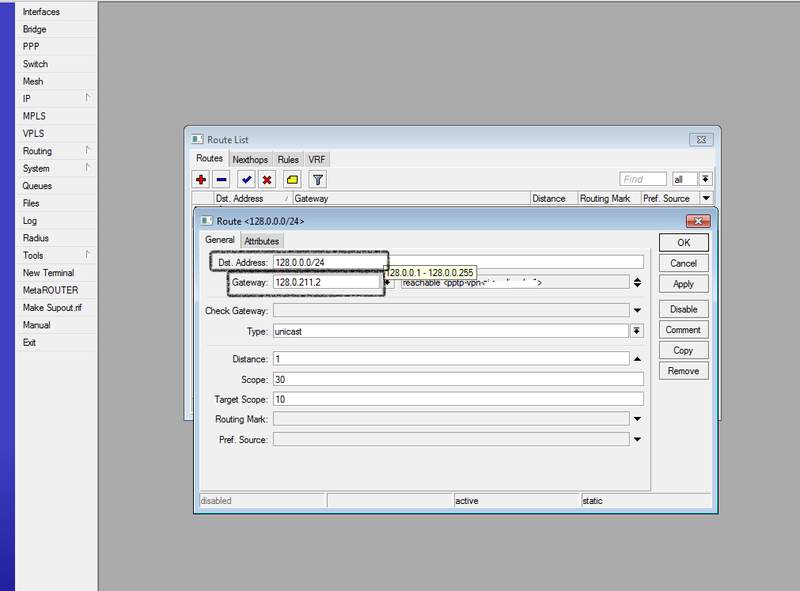Close the Route 128.0.0.0/24 dialog

click(696, 220)
